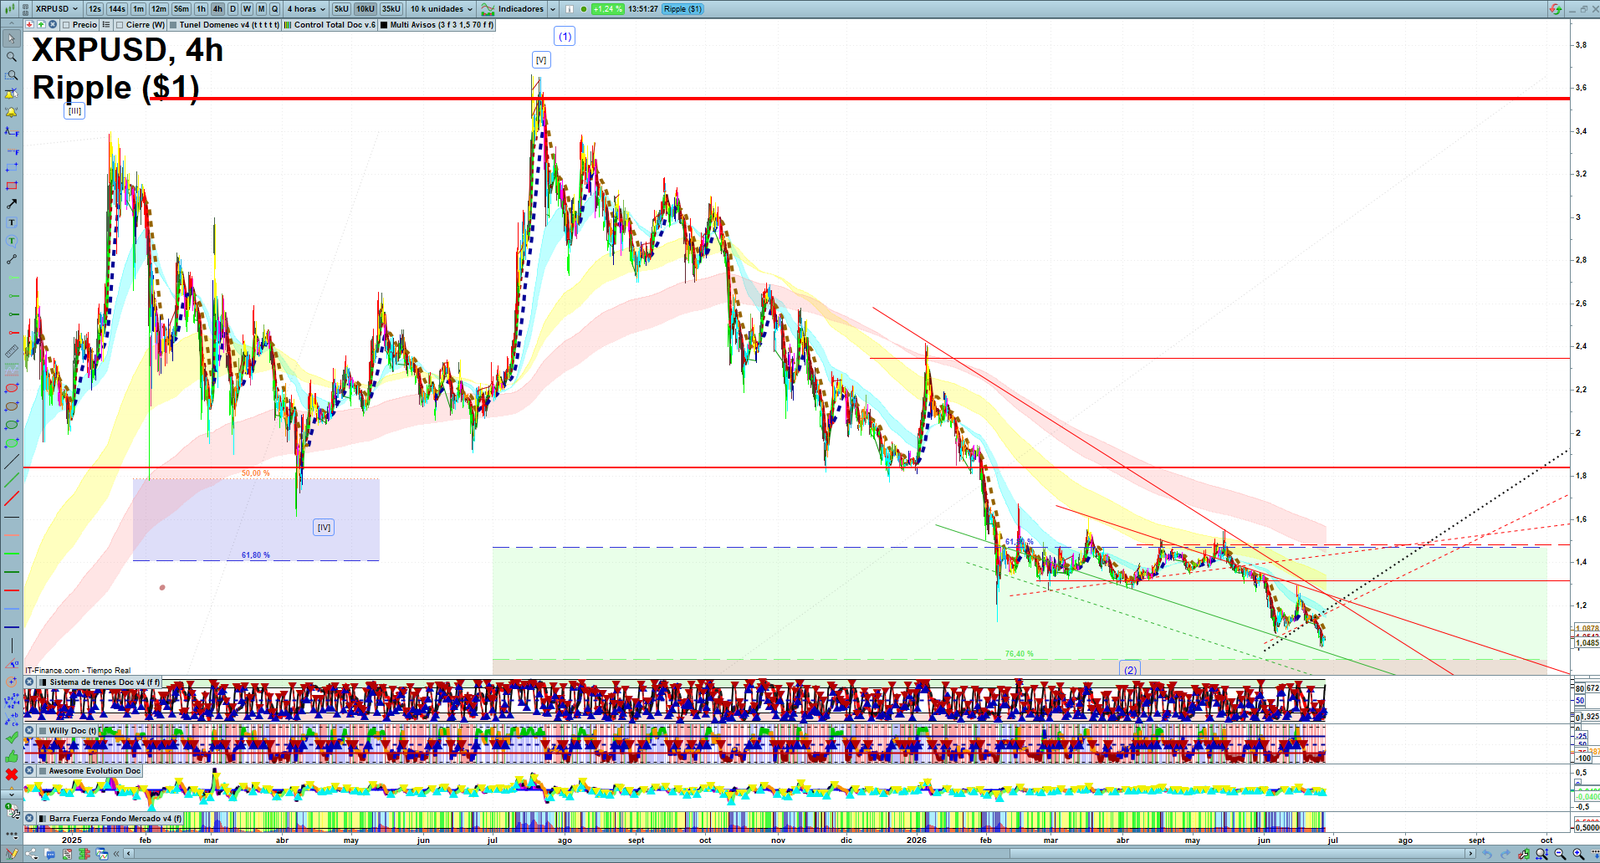
Task: Click the Ripple ($1) name tag
Action: 683,9
